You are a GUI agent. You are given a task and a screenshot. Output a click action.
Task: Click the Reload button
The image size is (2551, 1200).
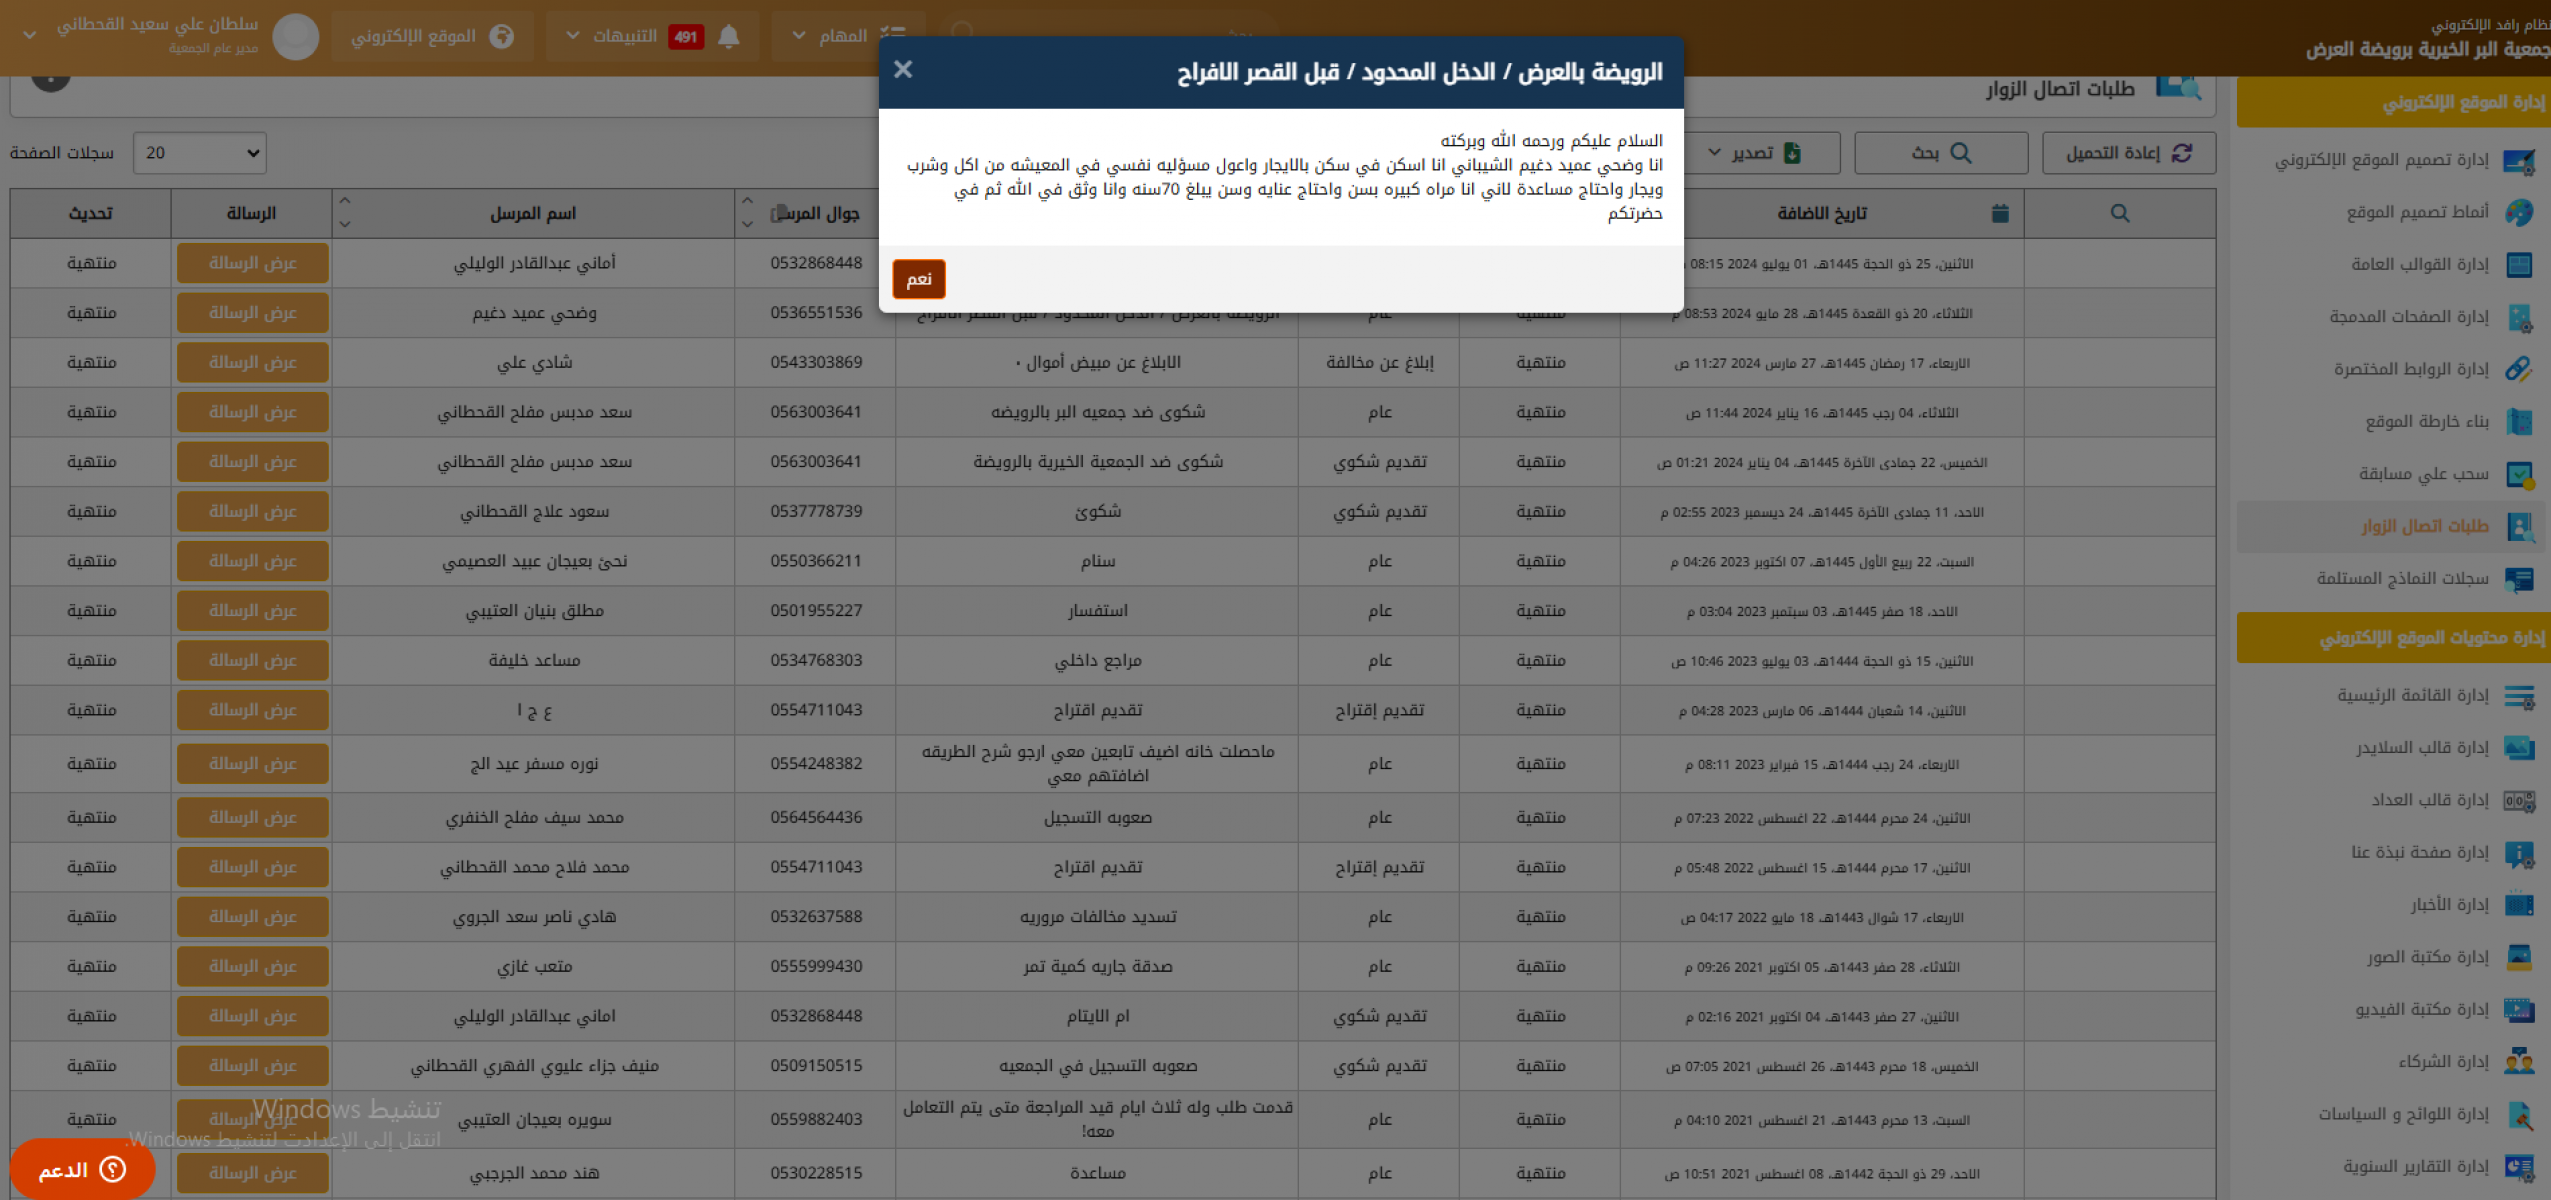coord(2128,153)
